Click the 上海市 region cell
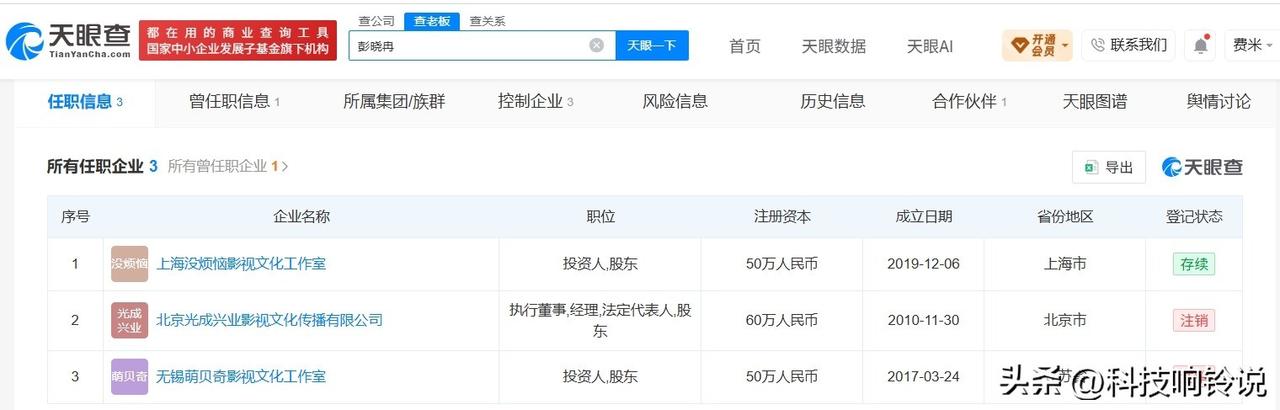This screenshot has width=1280, height=410. pos(1065,264)
